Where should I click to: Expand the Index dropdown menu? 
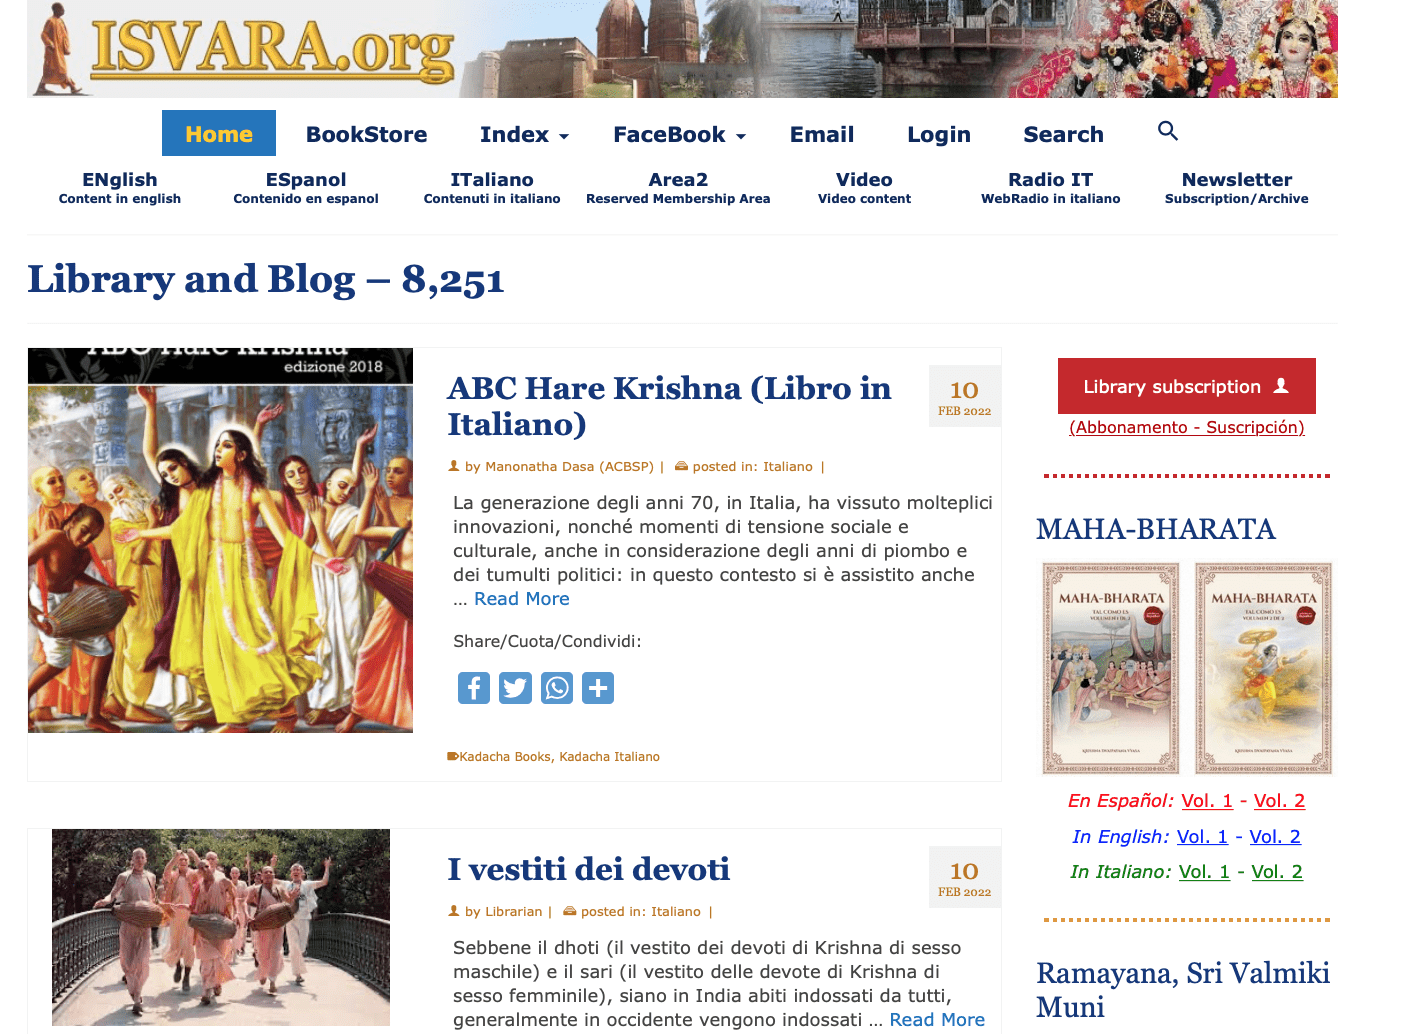[x=524, y=134]
